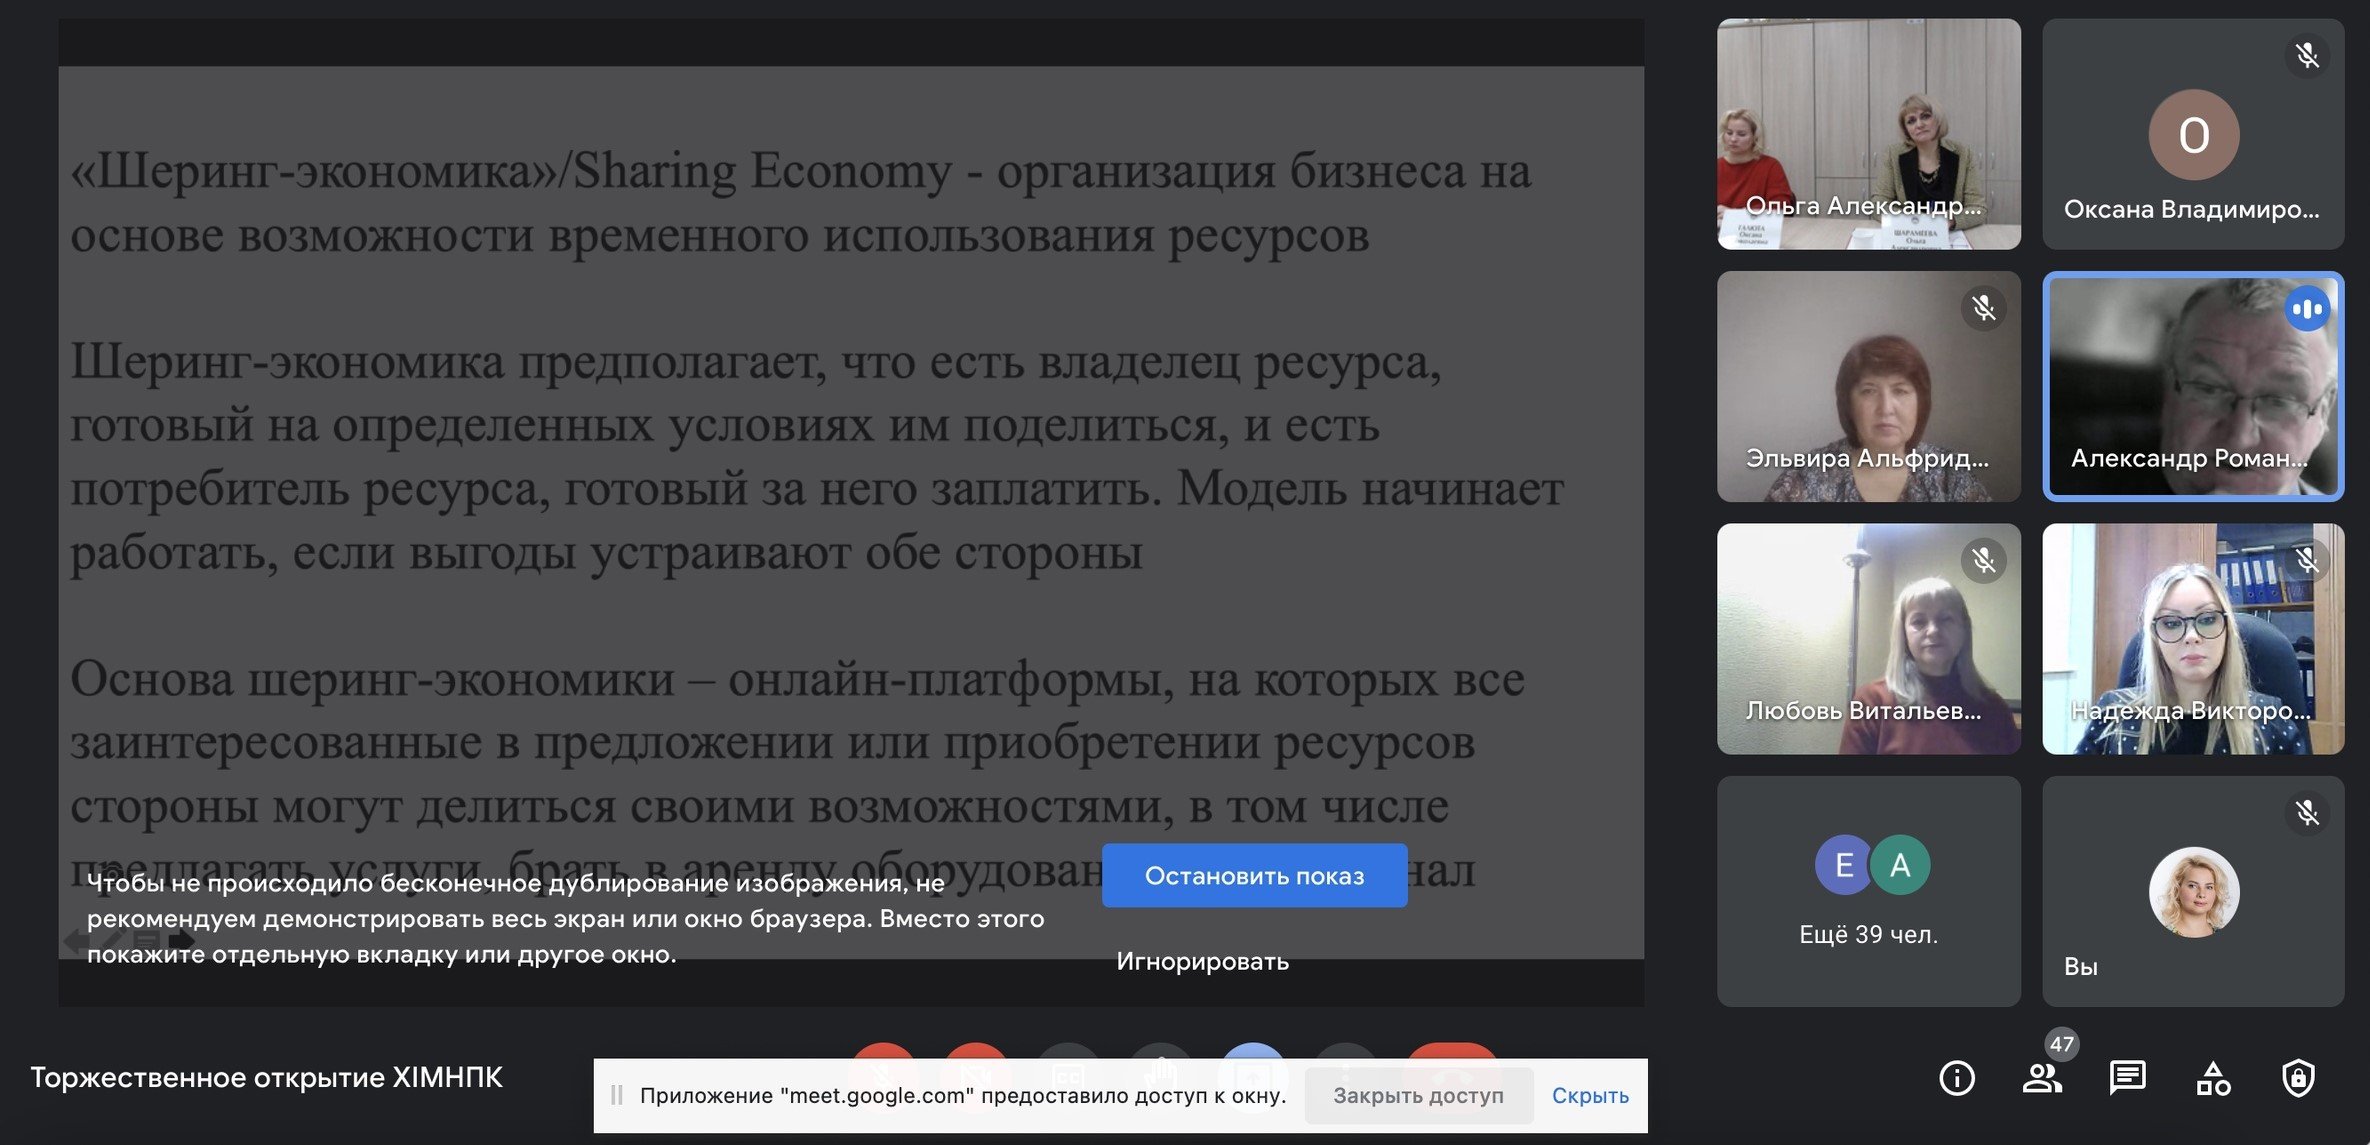
Task: Click the 'Скрыть' link
Action: point(1589,1095)
